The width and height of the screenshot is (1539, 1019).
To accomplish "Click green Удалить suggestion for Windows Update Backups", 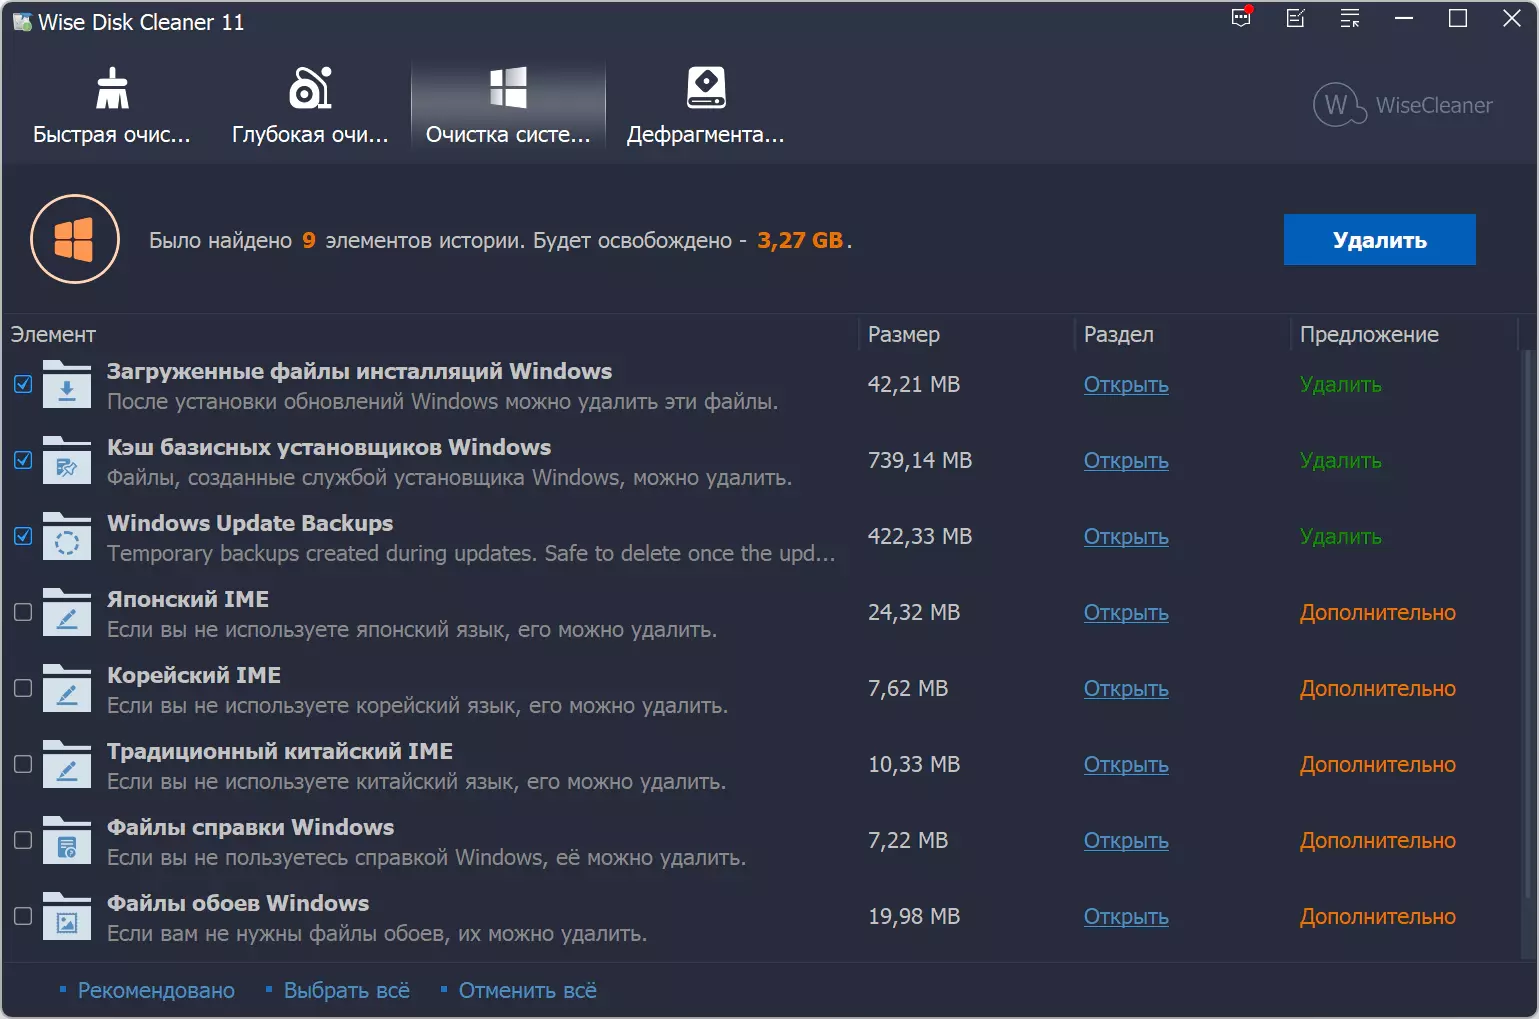I will (x=1341, y=537).
